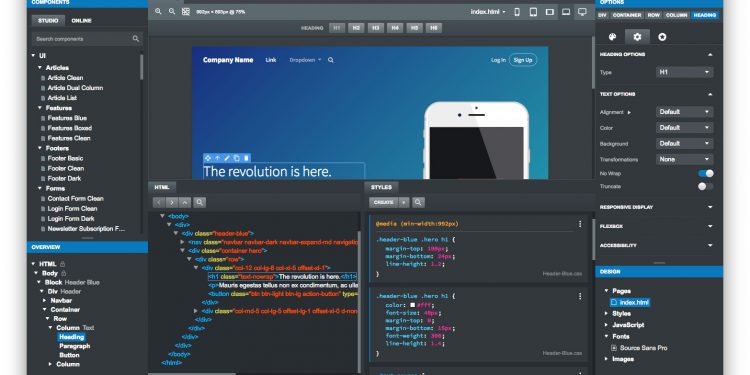Select the tablet portrait preview icon
Viewport: 750px width, 375px height.
pos(533,12)
